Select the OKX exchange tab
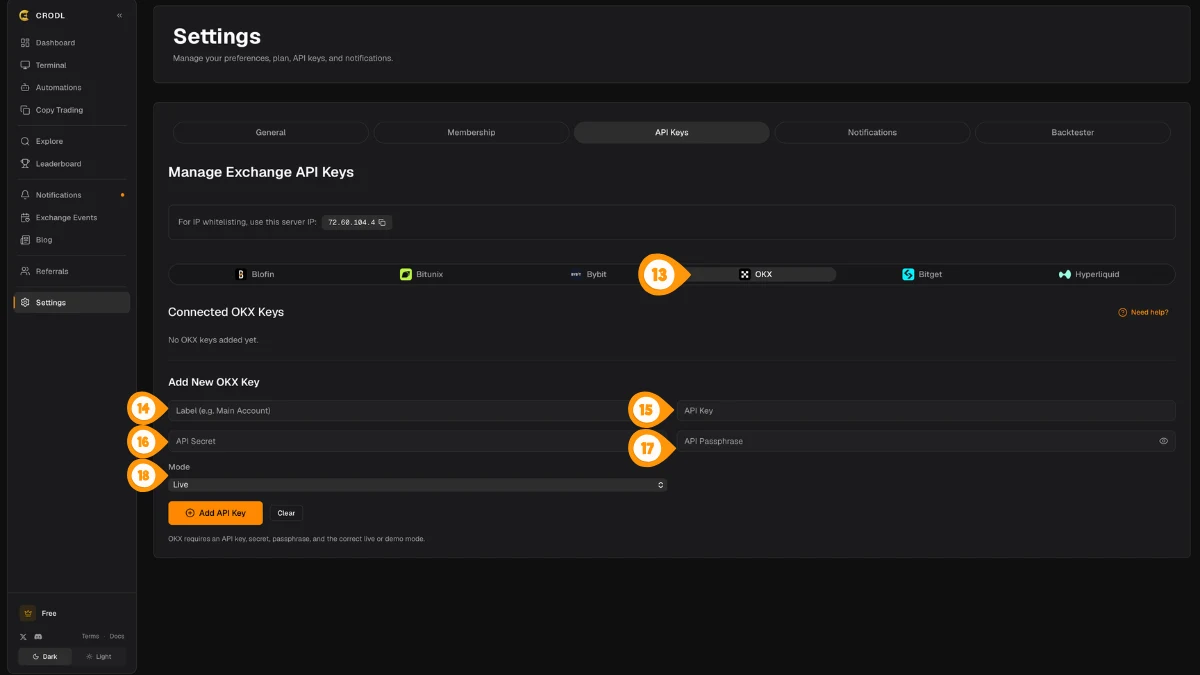This screenshot has width=1200, height=675. tap(755, 274)
